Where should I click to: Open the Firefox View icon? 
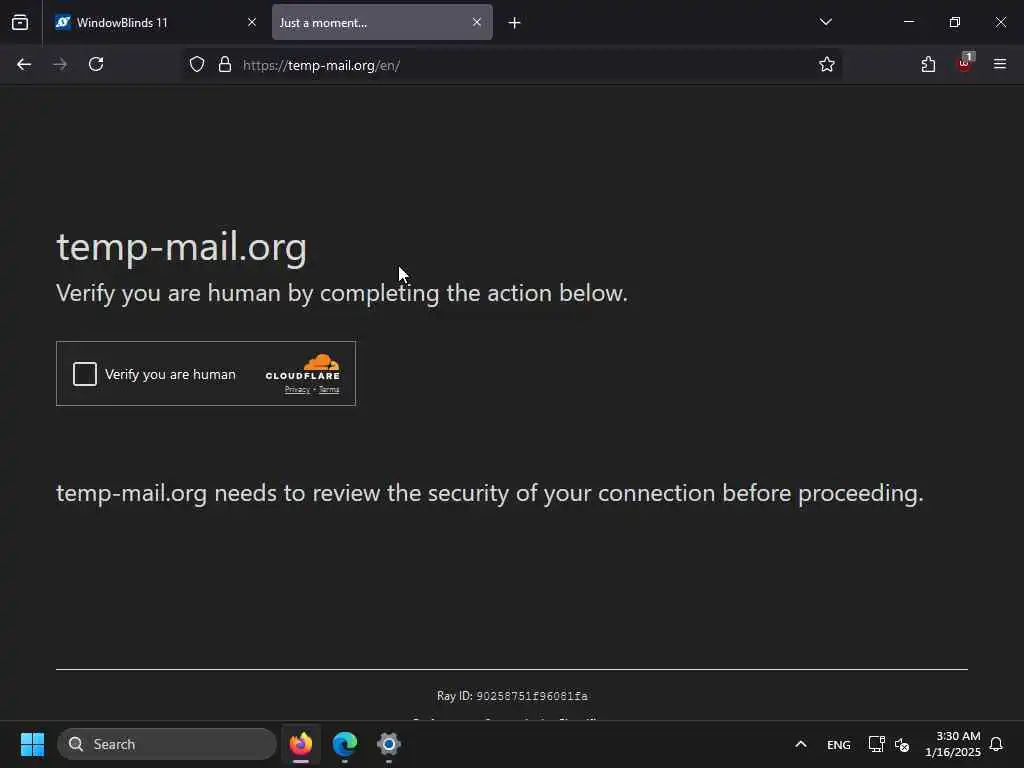click(20, 23)
